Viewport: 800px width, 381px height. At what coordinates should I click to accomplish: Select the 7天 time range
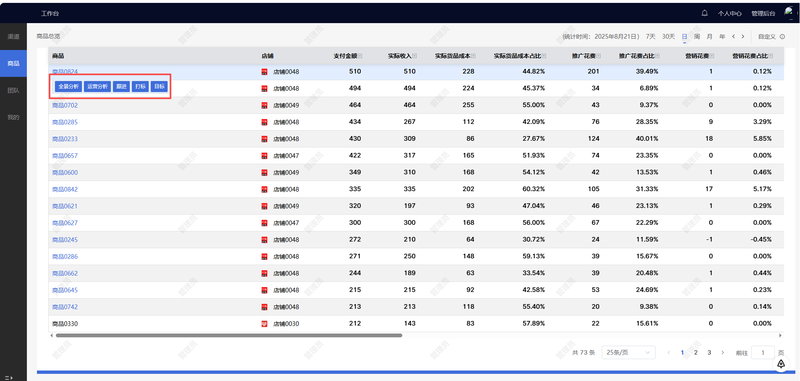pos(651,37)
